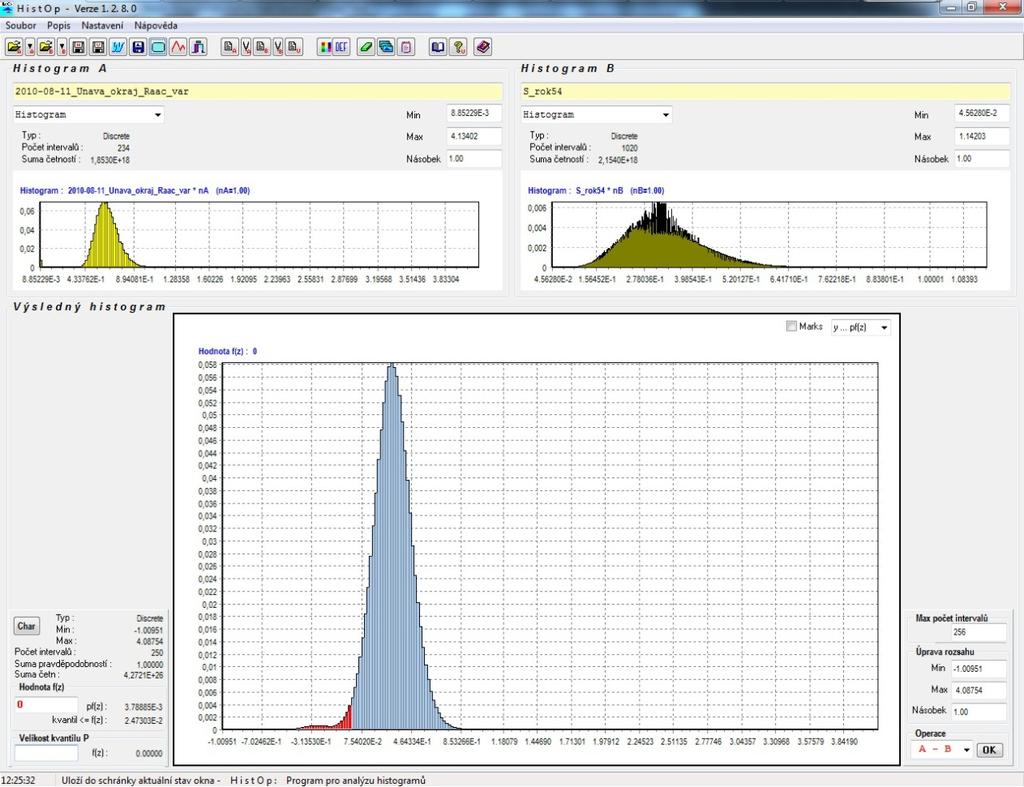Click Histogram B Min field
The image size is (1024, 787).
coord(982,114)
